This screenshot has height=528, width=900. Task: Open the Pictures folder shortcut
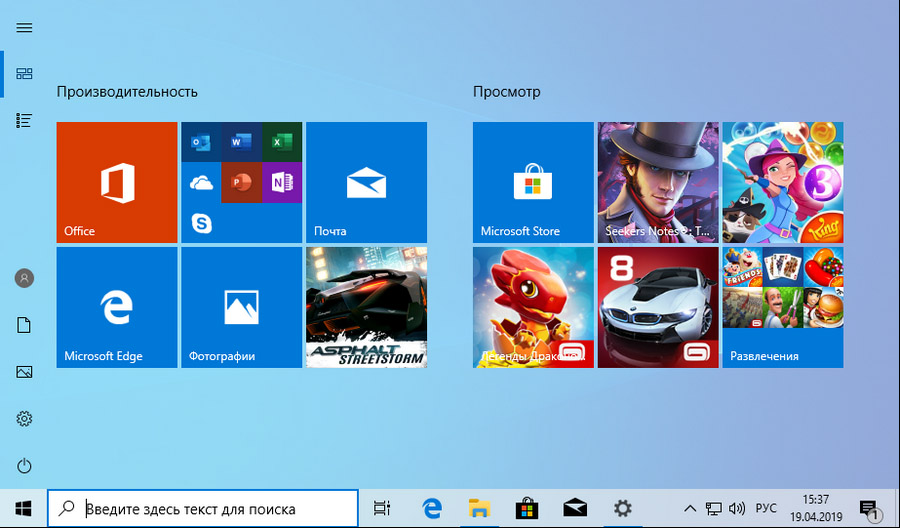[x=24, y=372]
